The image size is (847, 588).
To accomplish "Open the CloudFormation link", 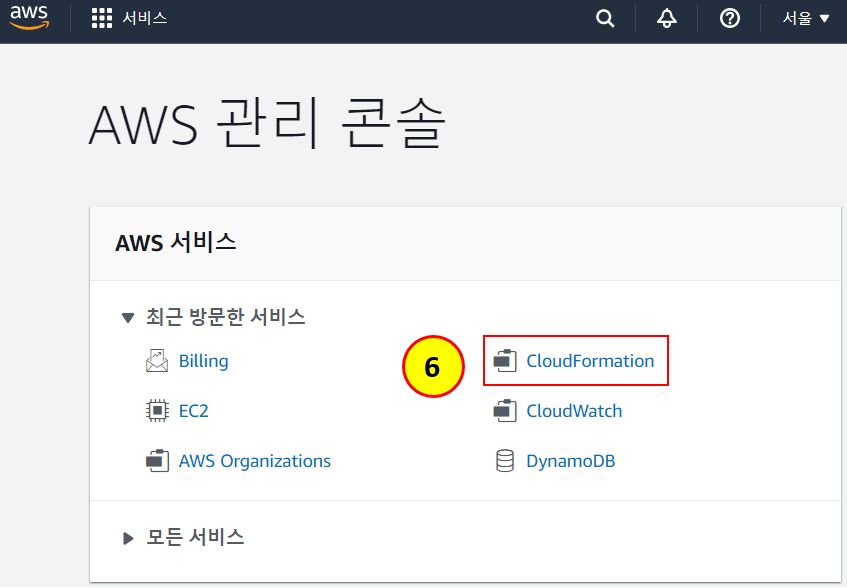I will click(590, 361).
